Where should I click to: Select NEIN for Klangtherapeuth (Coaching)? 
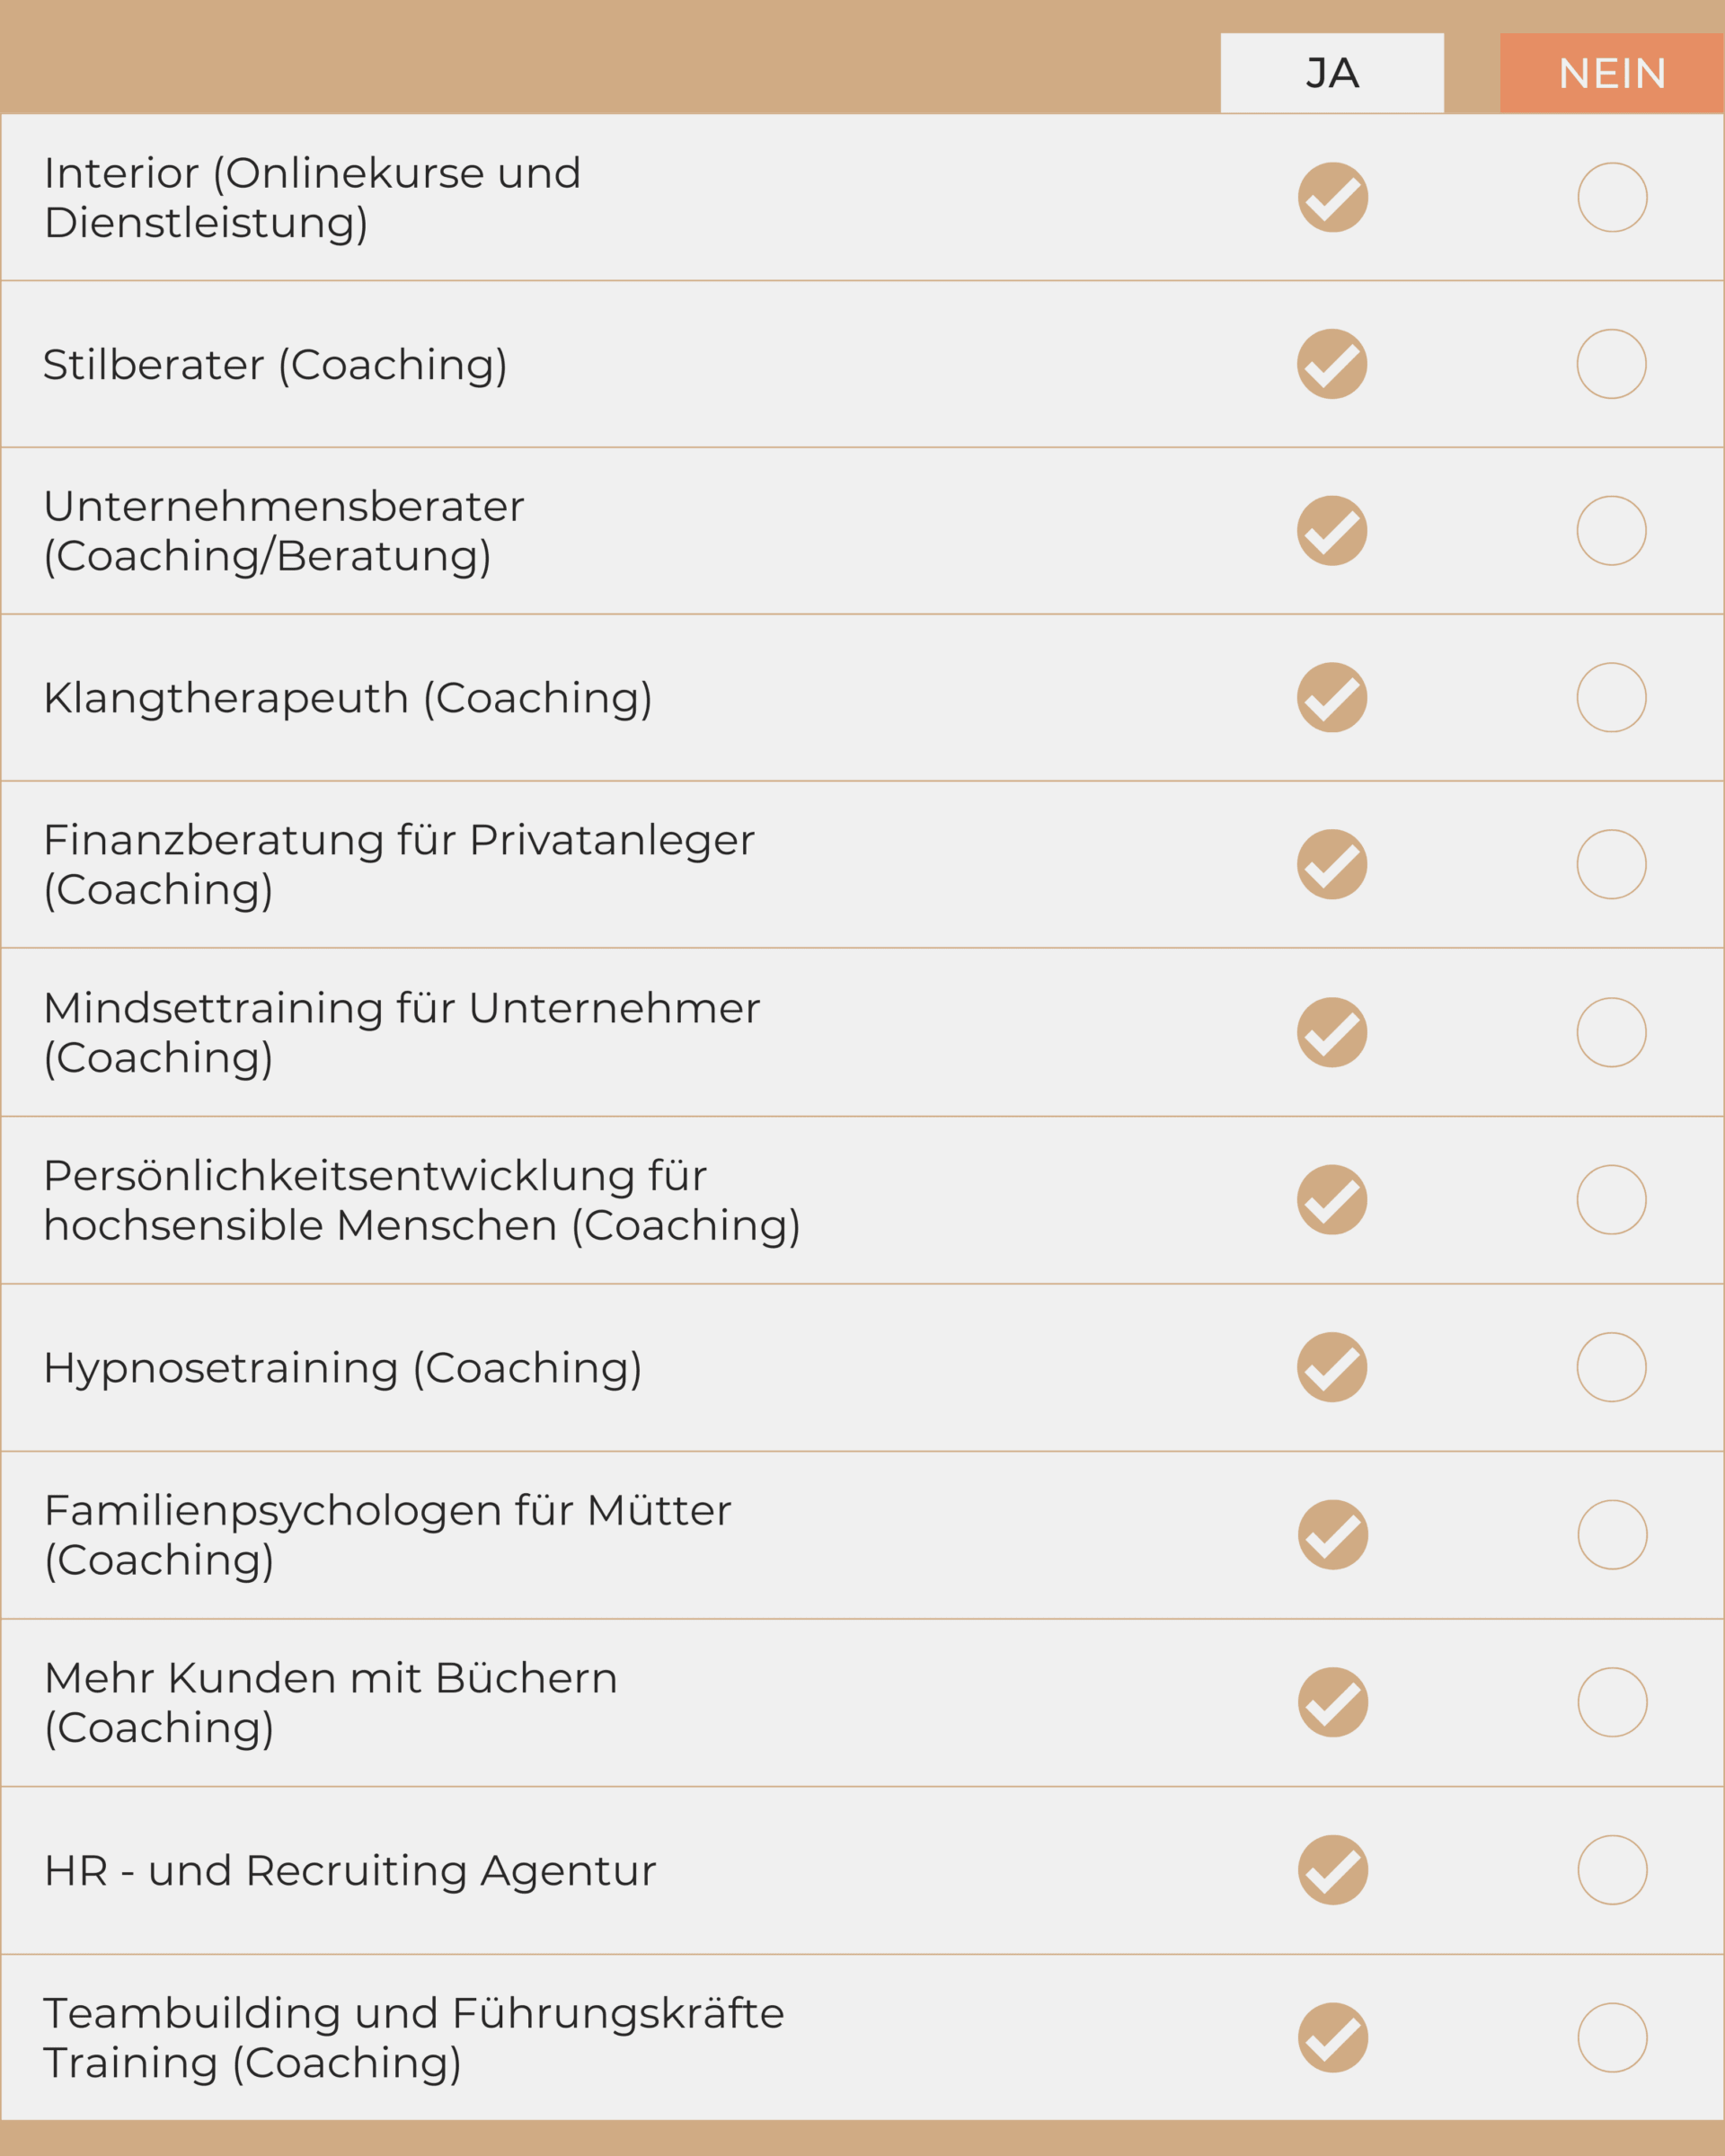point(1611,698)
